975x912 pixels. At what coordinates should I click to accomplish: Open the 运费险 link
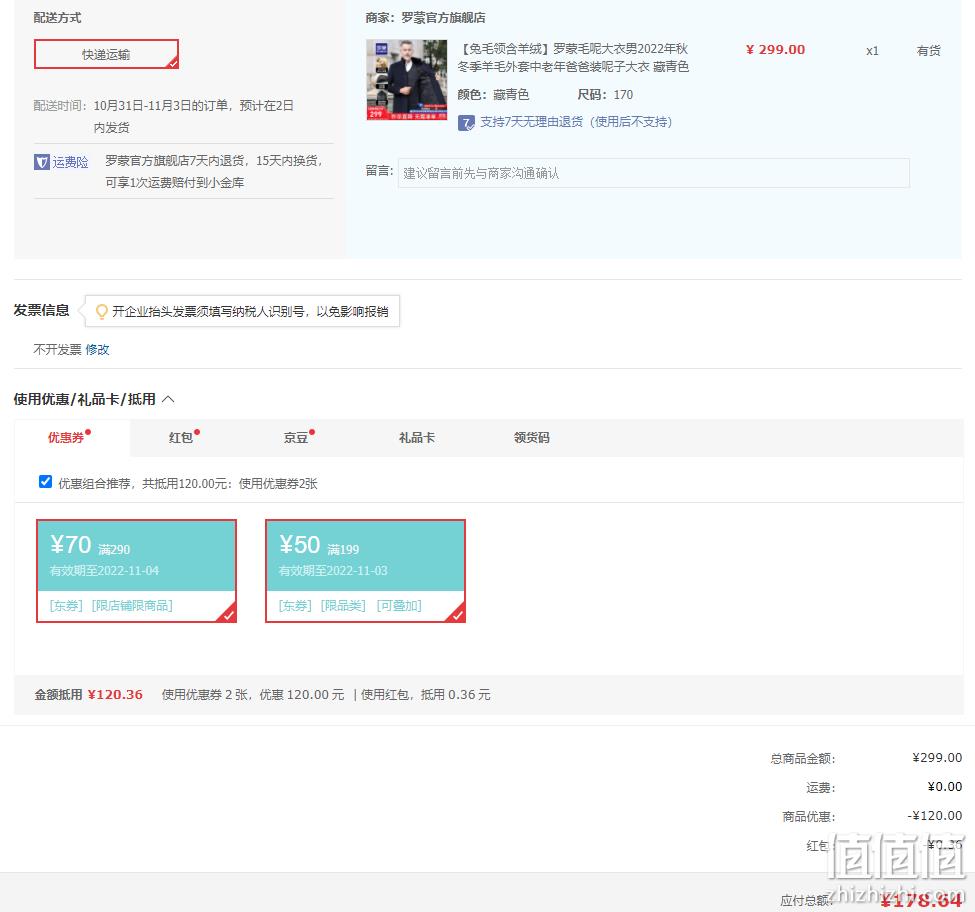tap(70, 162)
